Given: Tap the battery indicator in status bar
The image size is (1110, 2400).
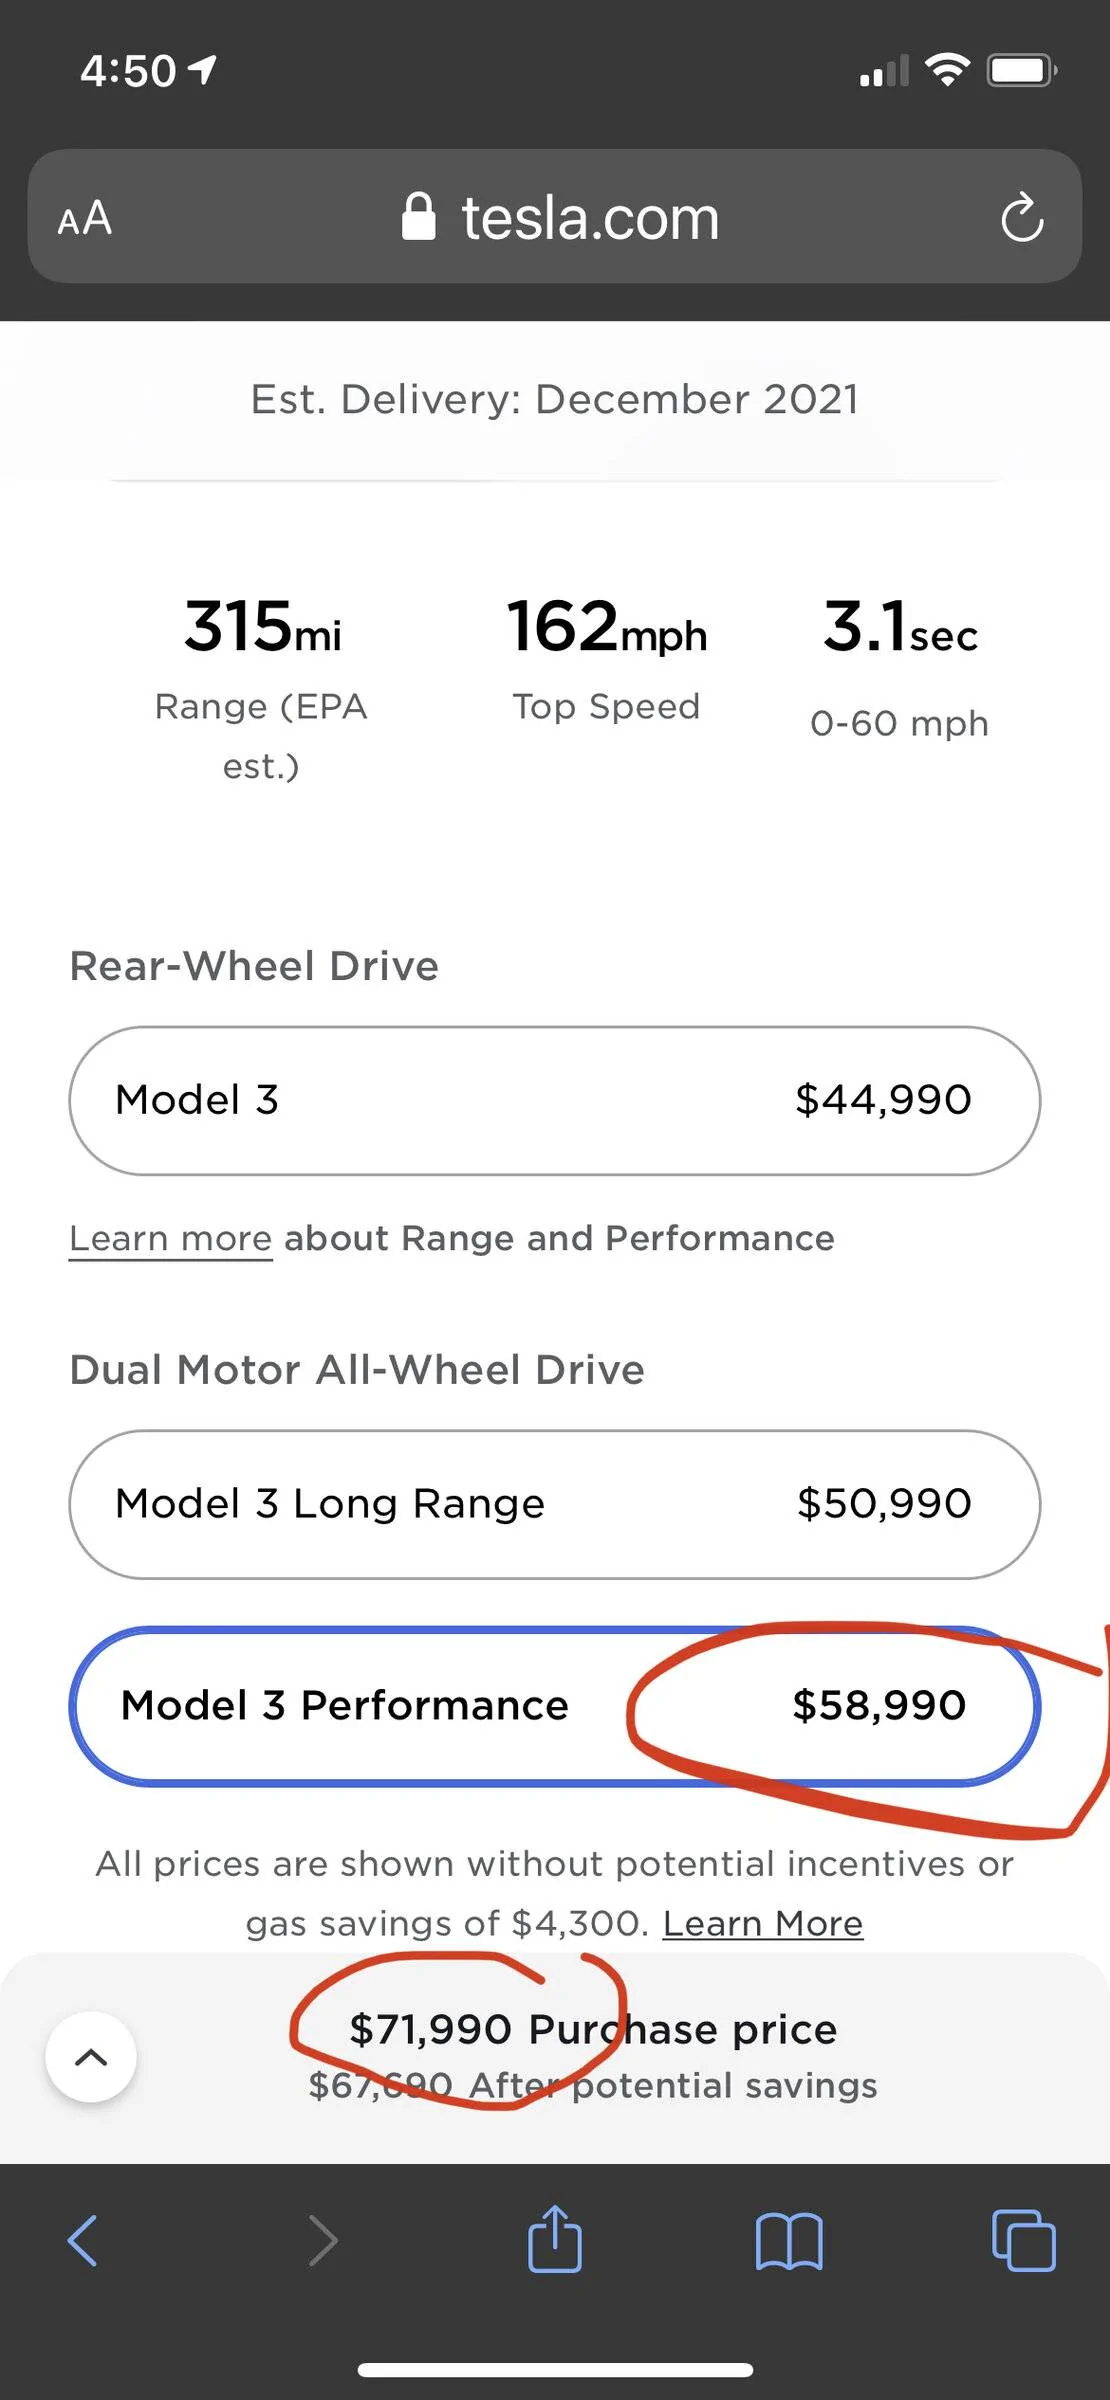Looking at the screenshot, I should (x=1021, y=70).
